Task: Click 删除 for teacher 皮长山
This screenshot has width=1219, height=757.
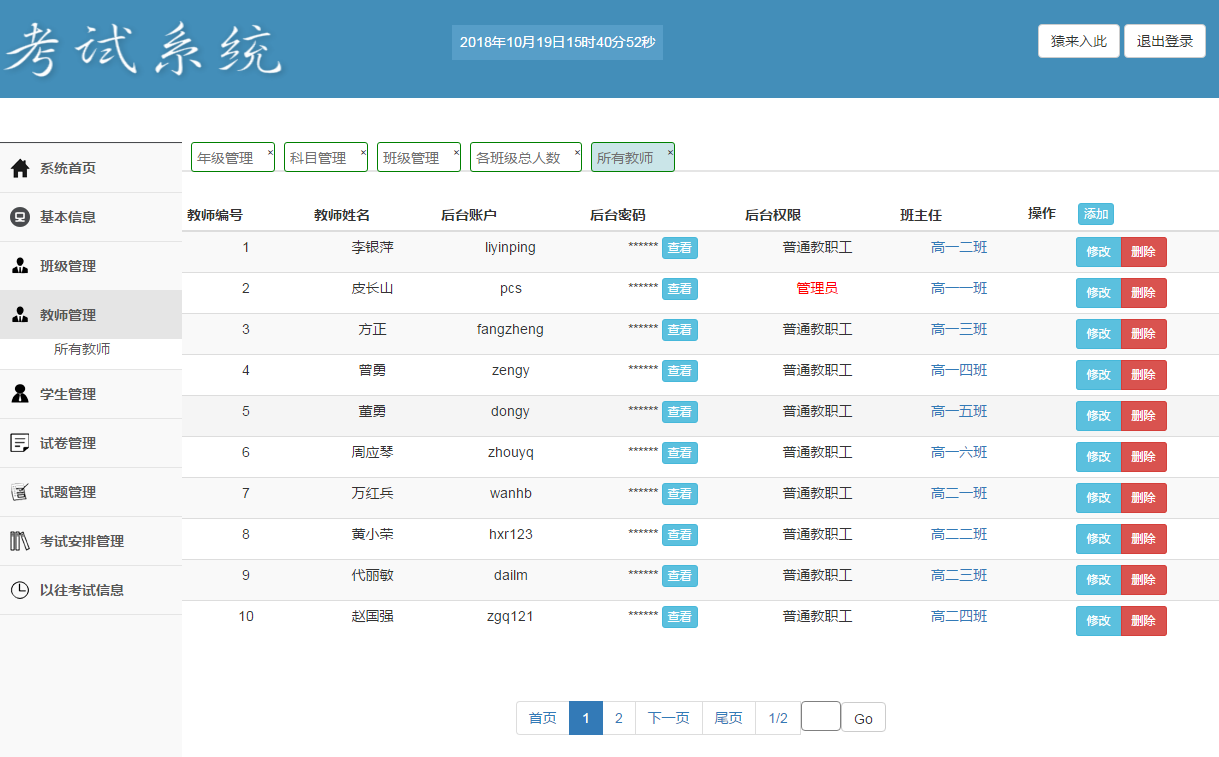Action: pos(1143,293)
